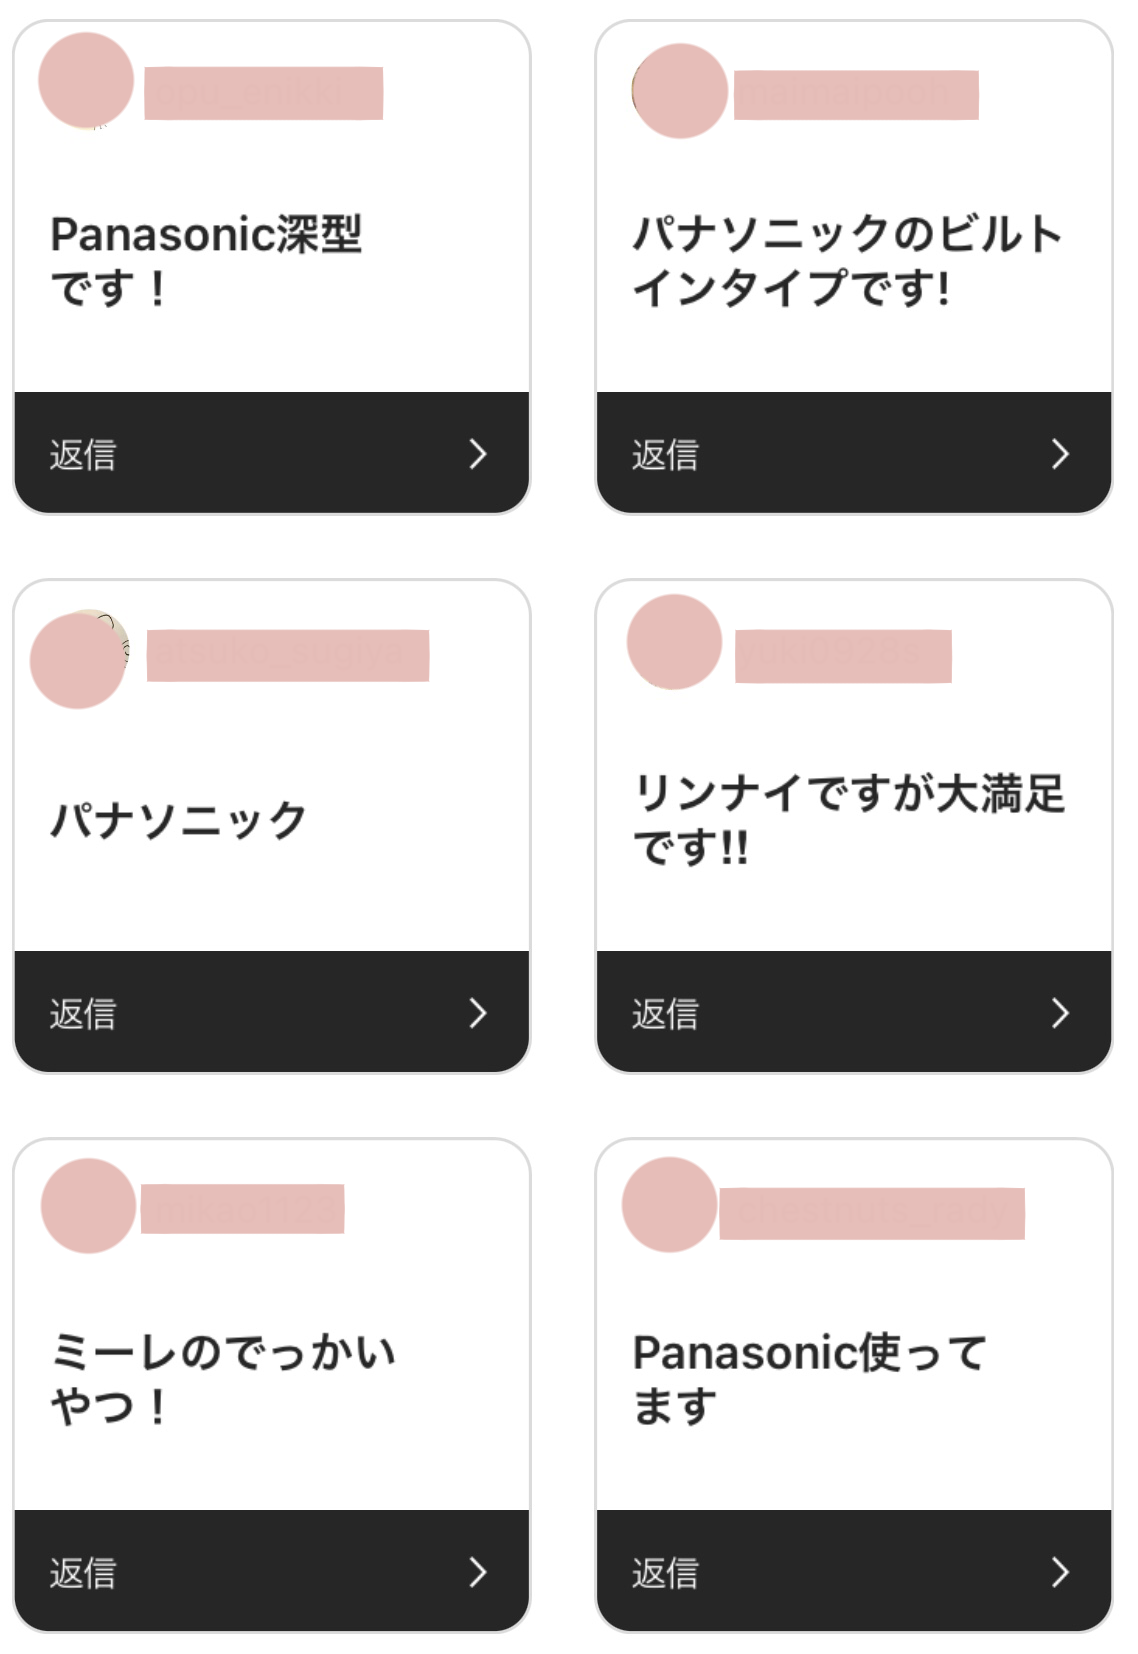Viewport: 1138px width, 1654px height.
Task: Click 返信 under "パナソニックのビルトインタイプです!"
Action: pos(665,455)
